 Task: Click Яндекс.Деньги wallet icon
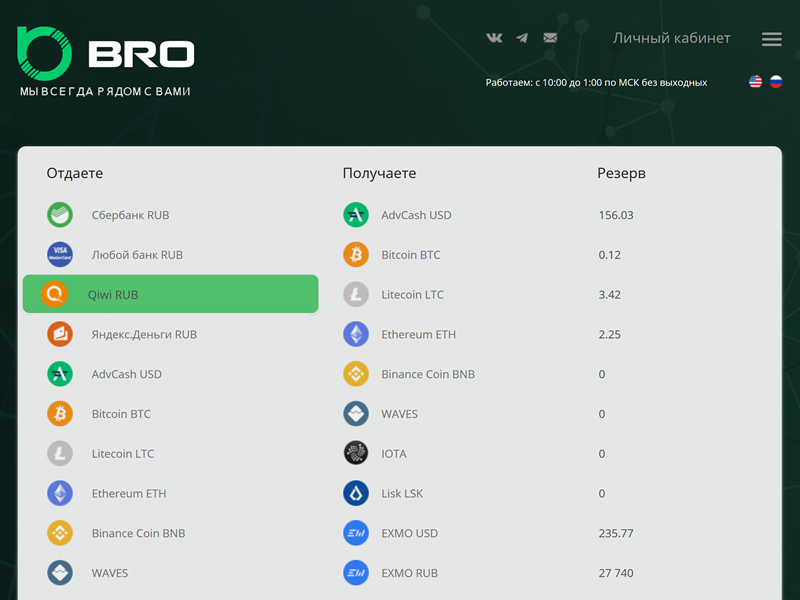pyautogui.click(x=60, y=334)
